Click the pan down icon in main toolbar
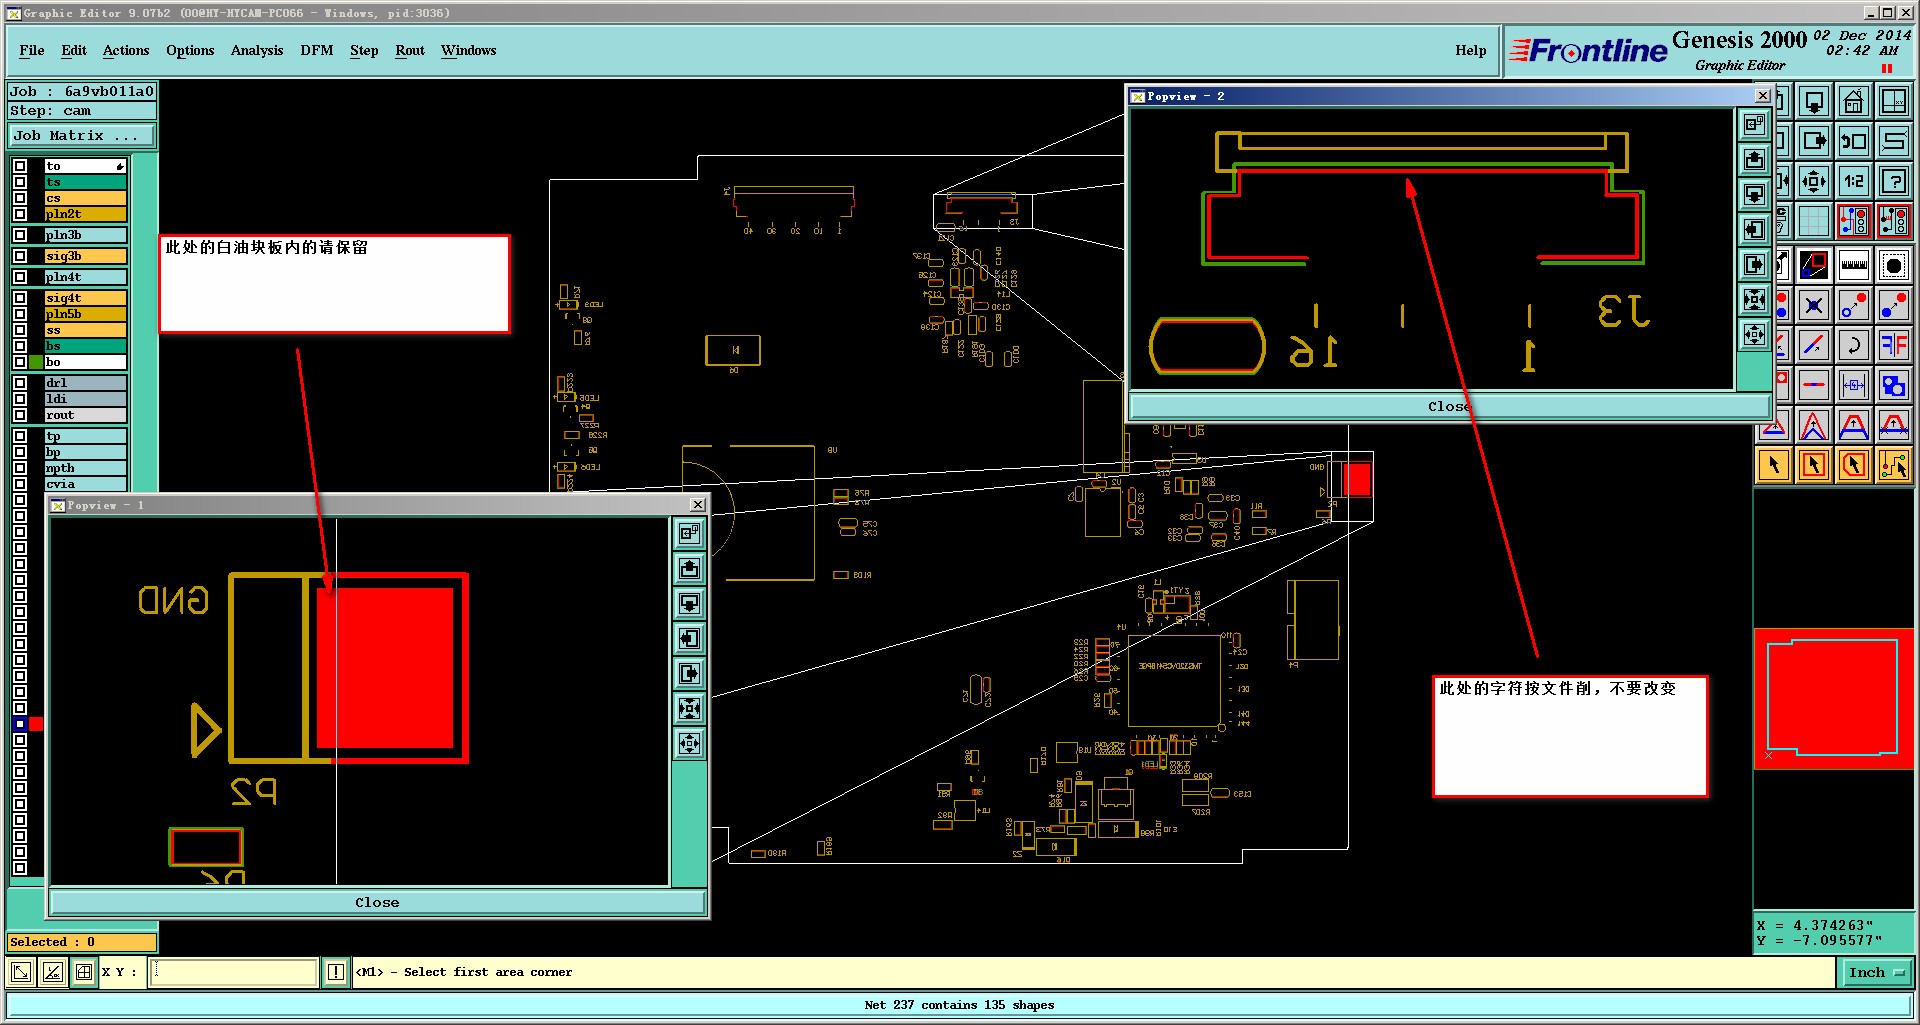Viewport: 1920px width, 1025px height. pos(1814,101)
